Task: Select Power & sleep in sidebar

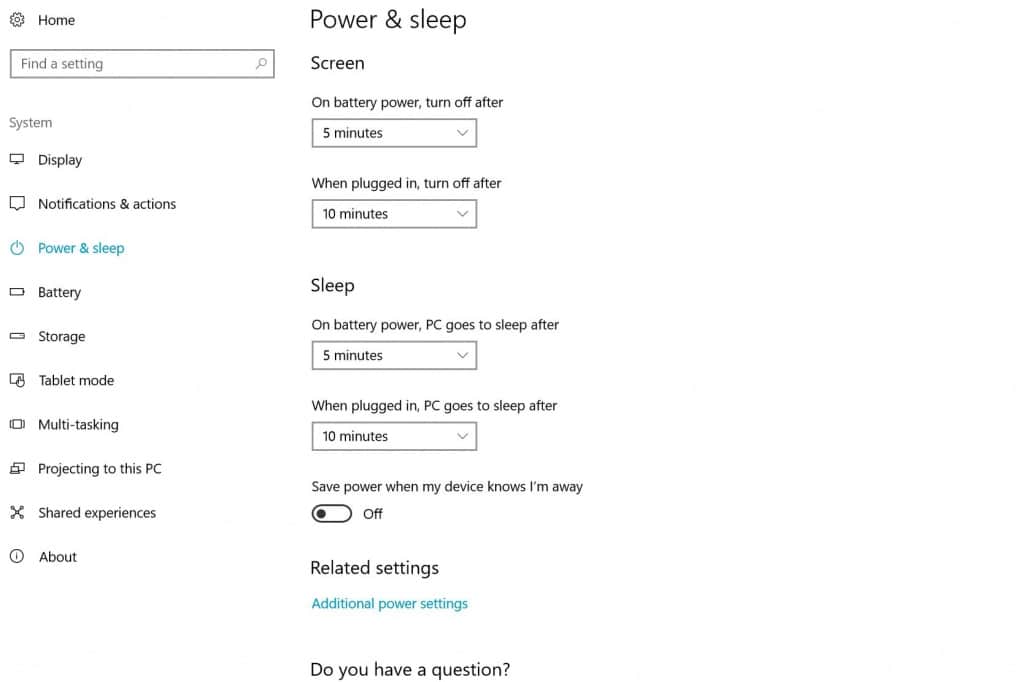Action: [x=81, y=248]
